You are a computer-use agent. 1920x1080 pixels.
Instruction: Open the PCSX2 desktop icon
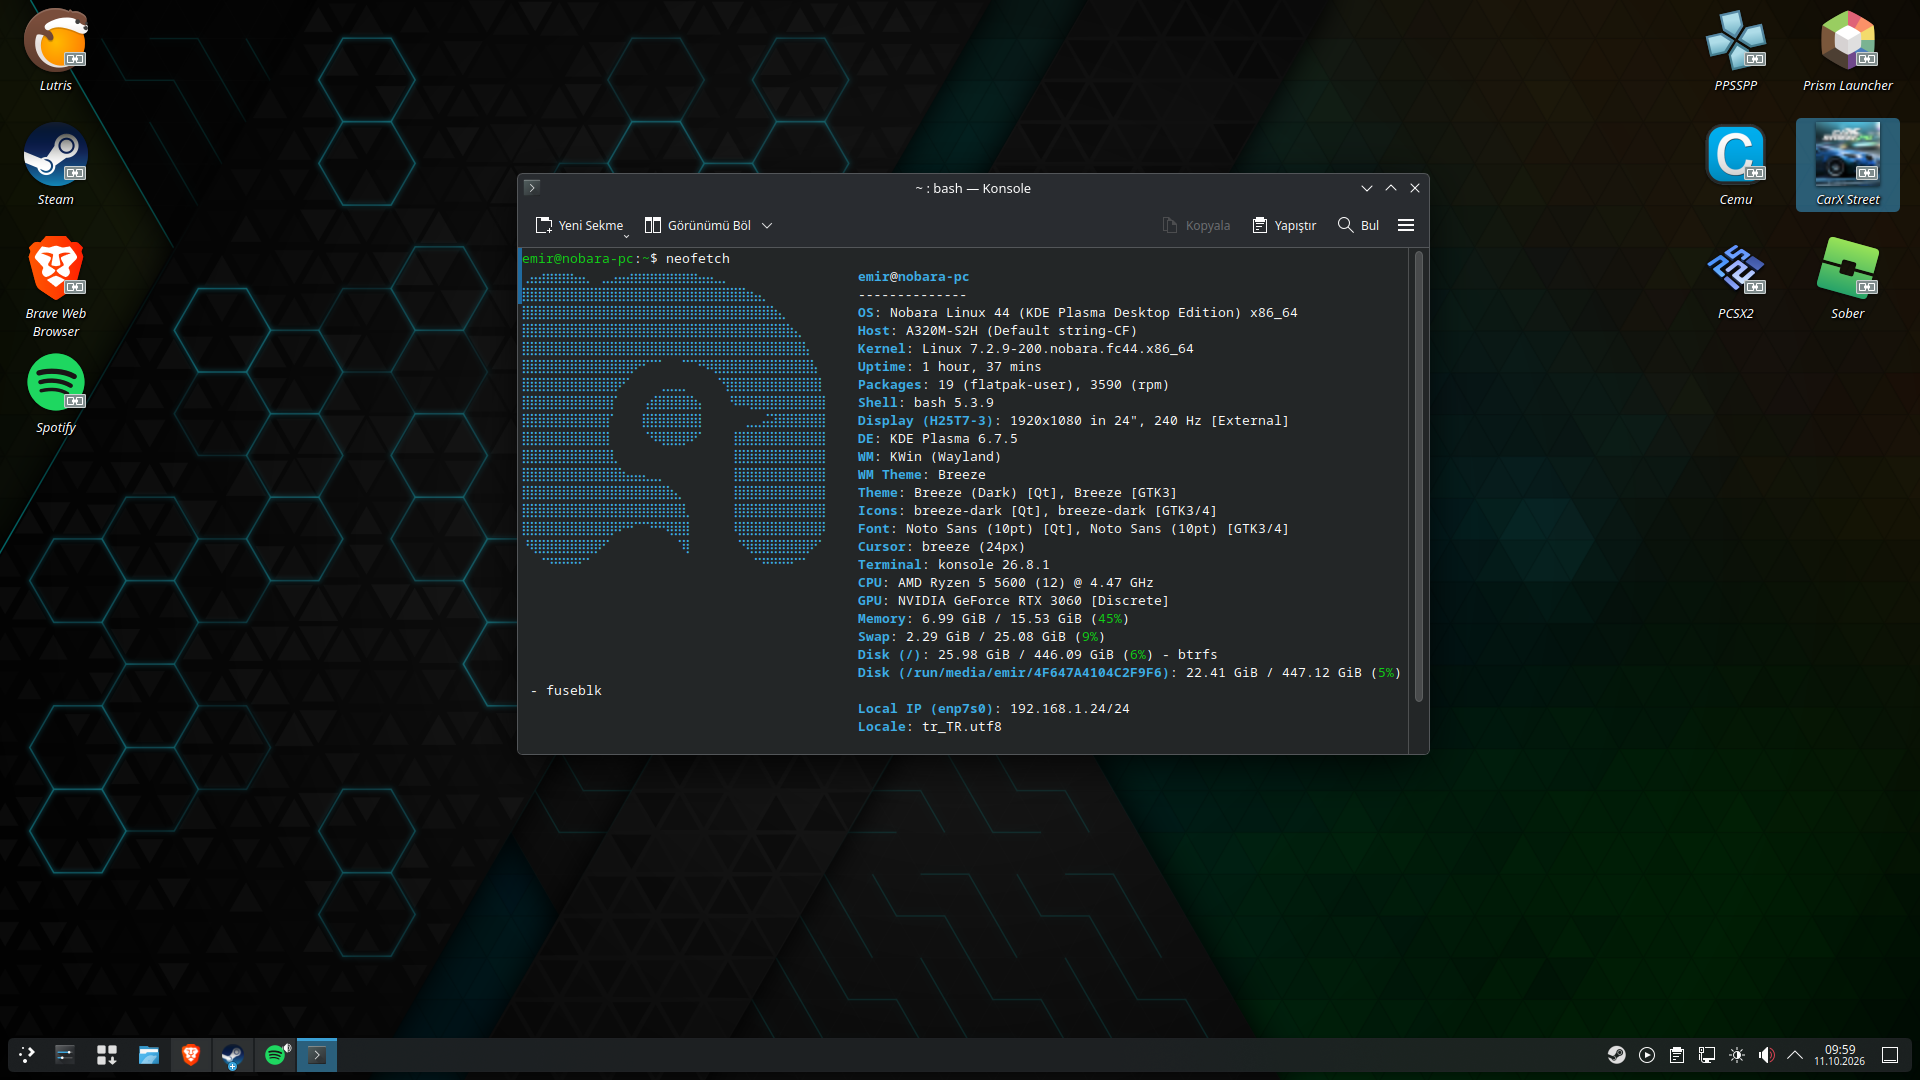1736,280
